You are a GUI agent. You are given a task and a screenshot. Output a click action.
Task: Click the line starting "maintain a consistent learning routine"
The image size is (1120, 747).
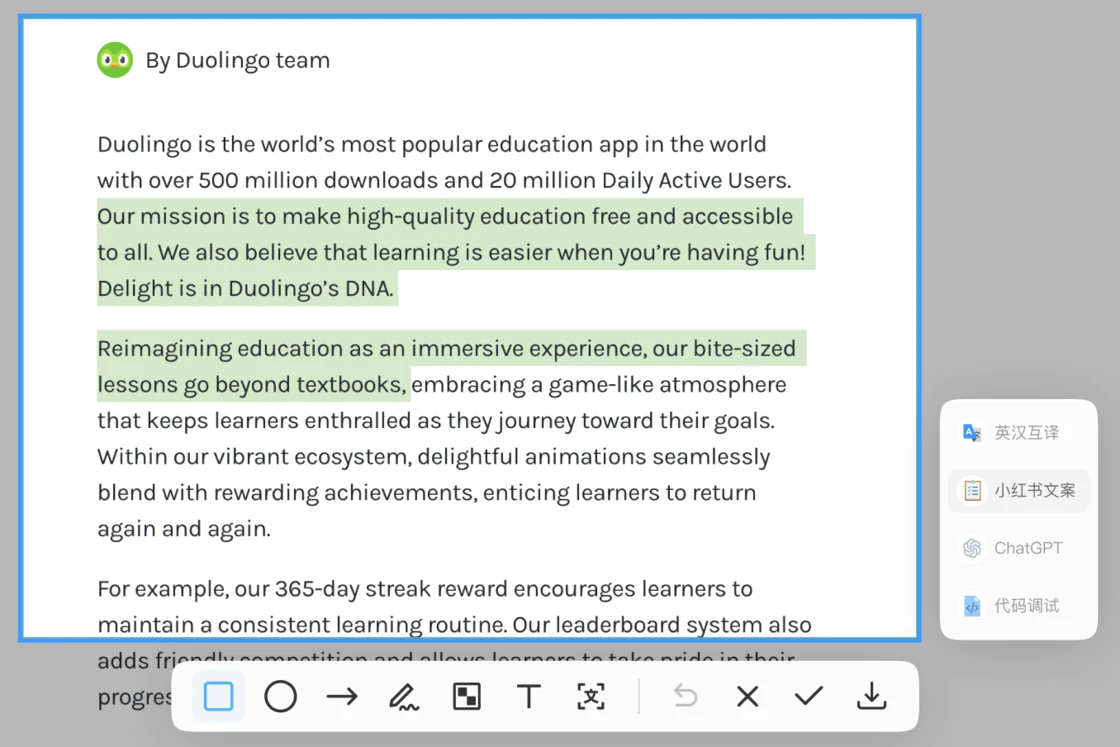point(454,625)
